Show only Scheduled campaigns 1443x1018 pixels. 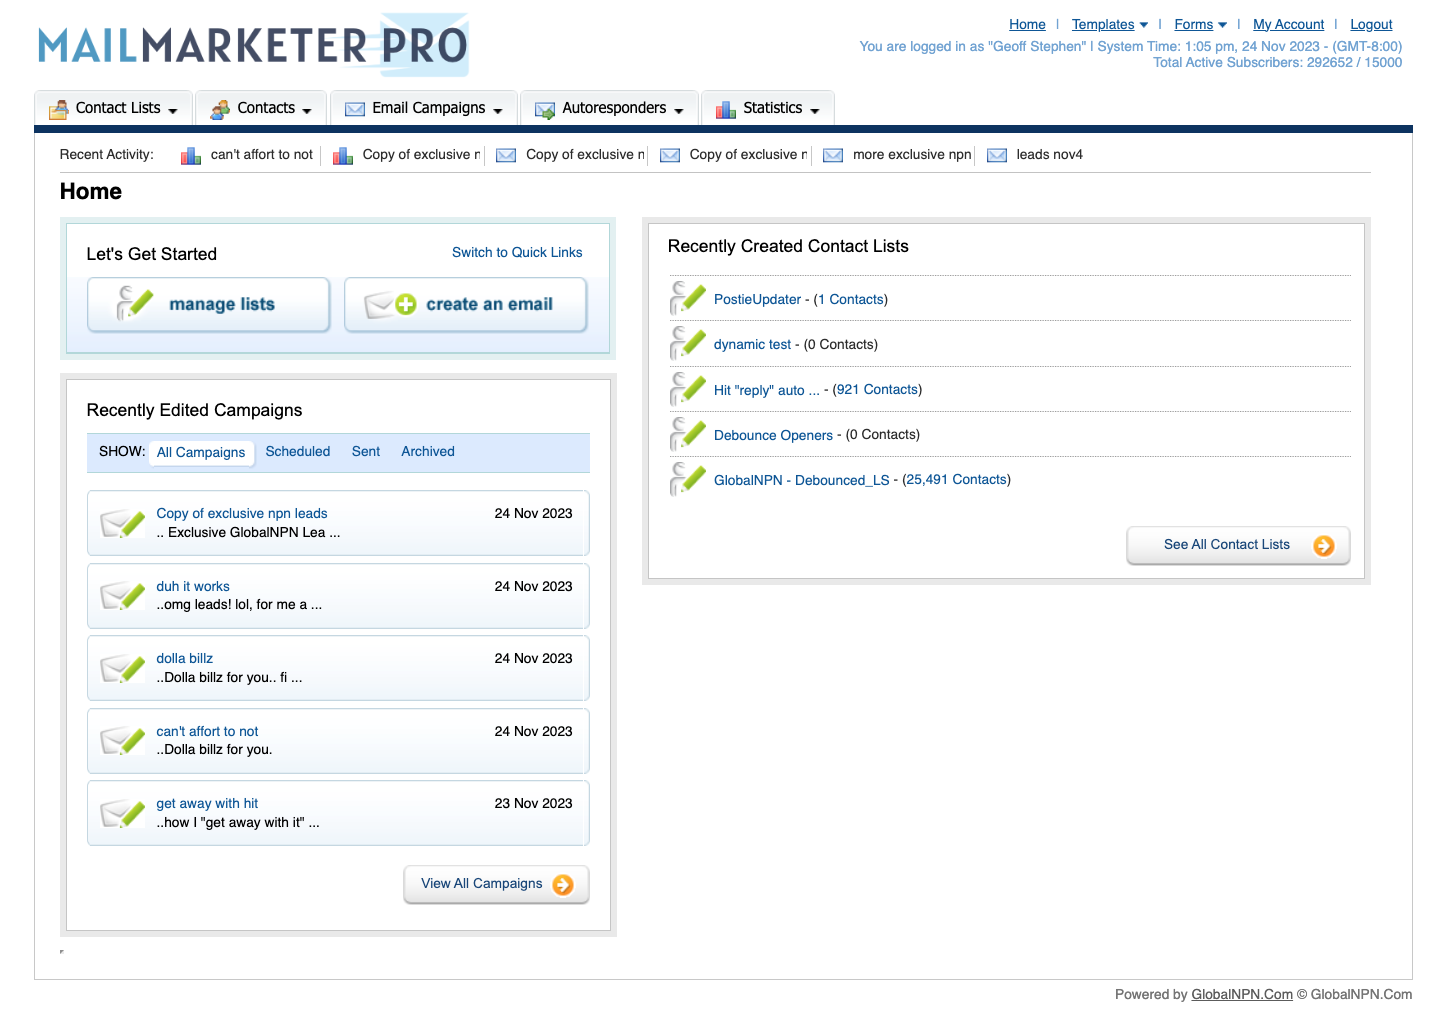click(x=297, y=452)
